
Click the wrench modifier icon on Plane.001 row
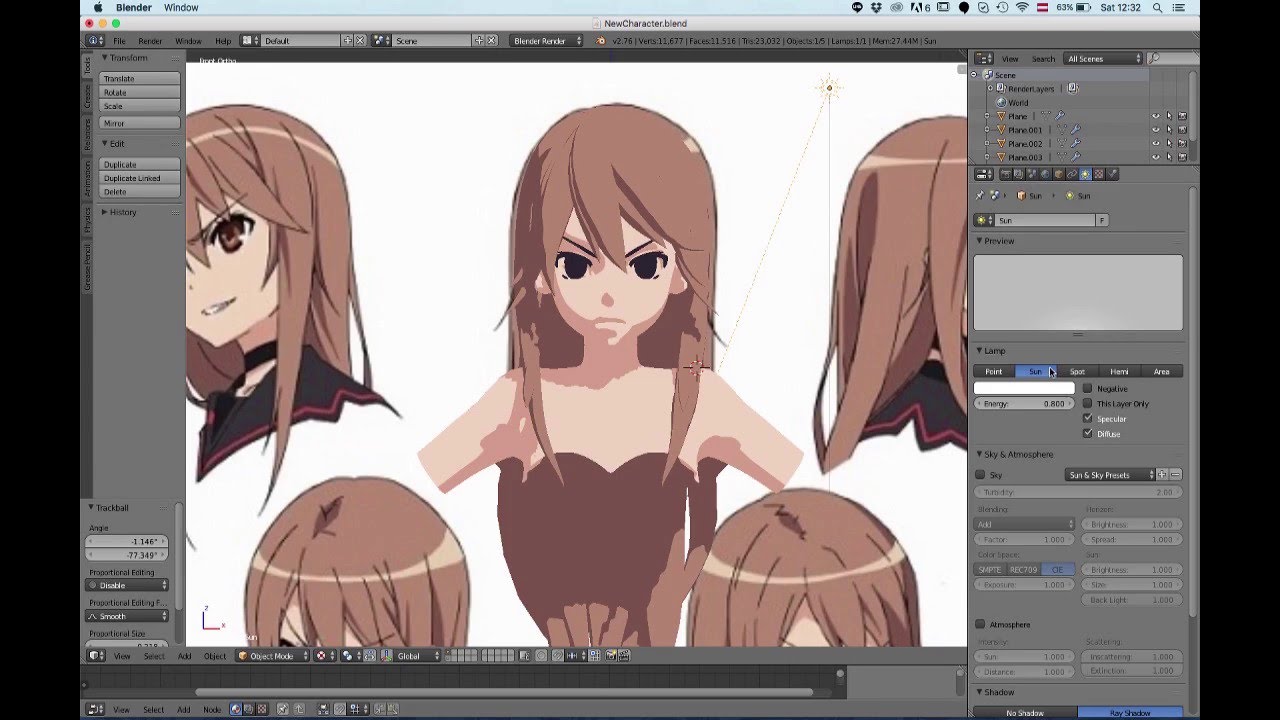pyautogui.click(x=1076, y=129)
